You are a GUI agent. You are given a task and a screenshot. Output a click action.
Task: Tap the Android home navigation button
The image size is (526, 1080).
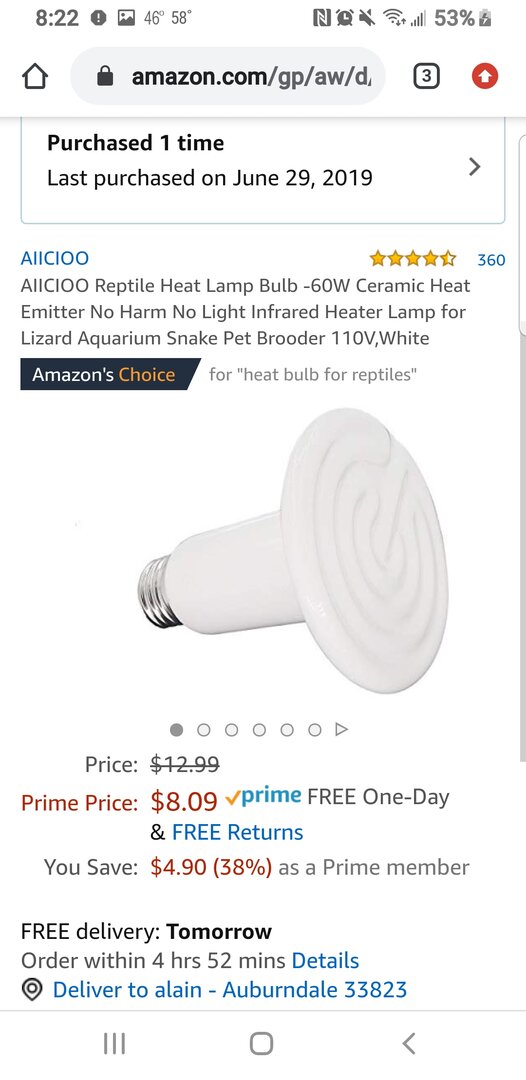(x=262, y=1043)
